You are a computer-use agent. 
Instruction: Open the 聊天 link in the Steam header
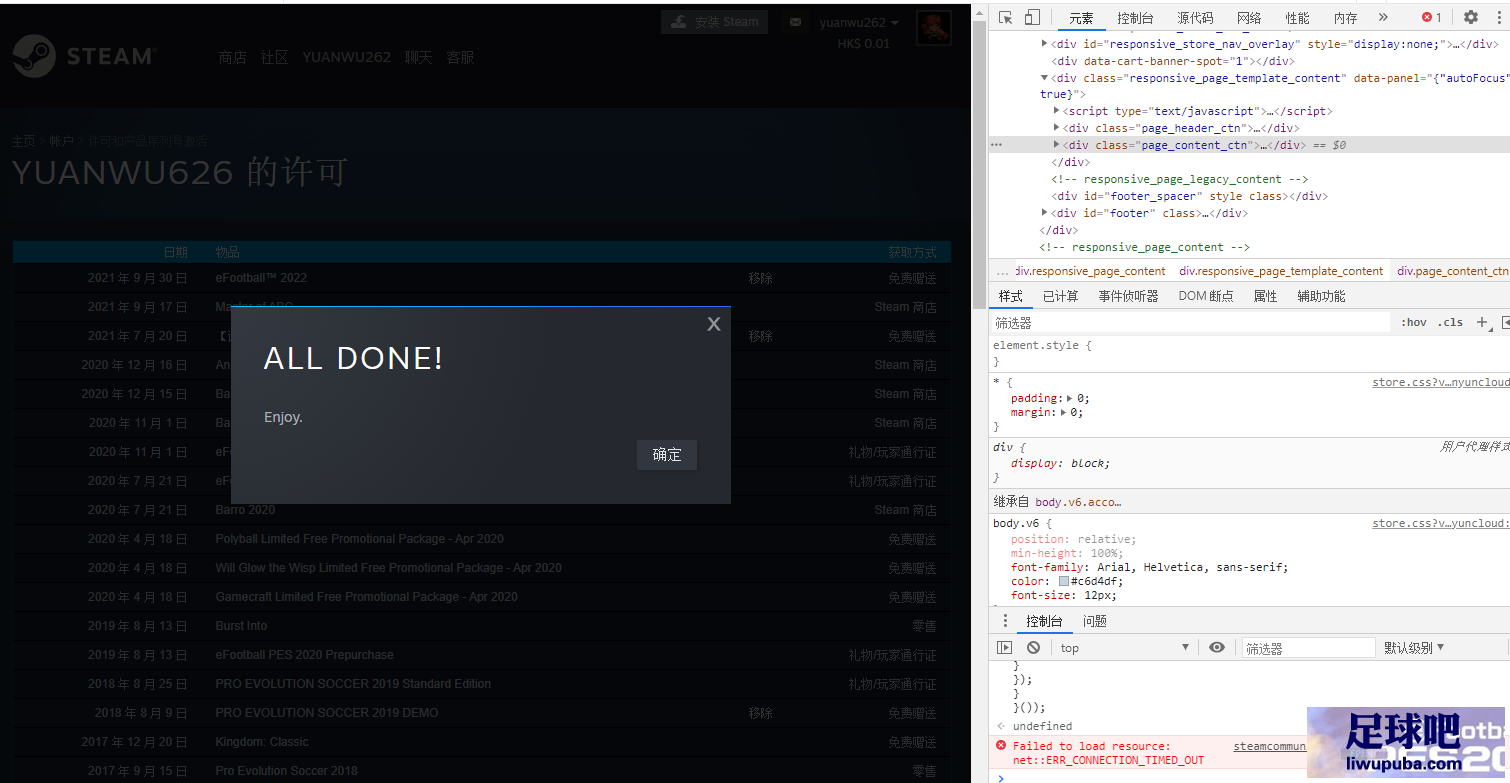pyautogui.click(x=419, y=57)
